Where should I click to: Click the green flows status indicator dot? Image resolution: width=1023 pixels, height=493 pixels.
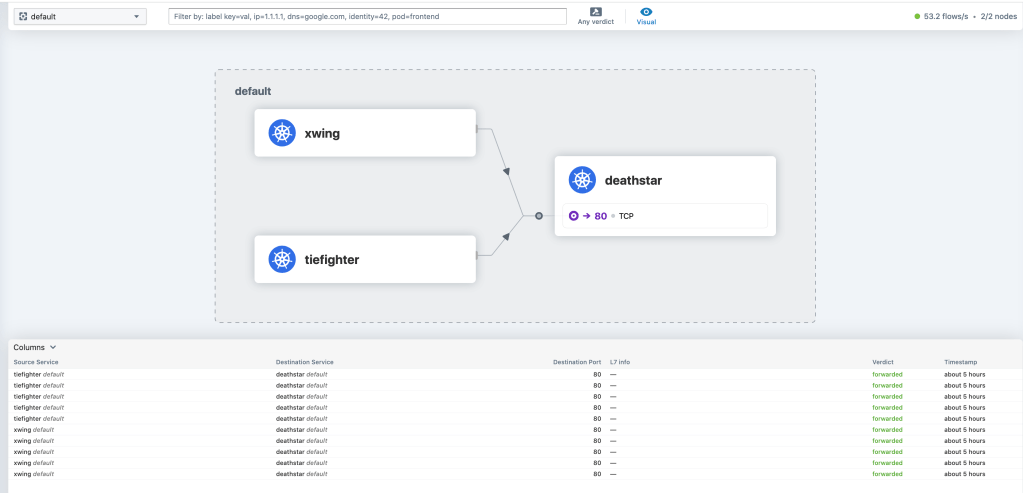917,17
